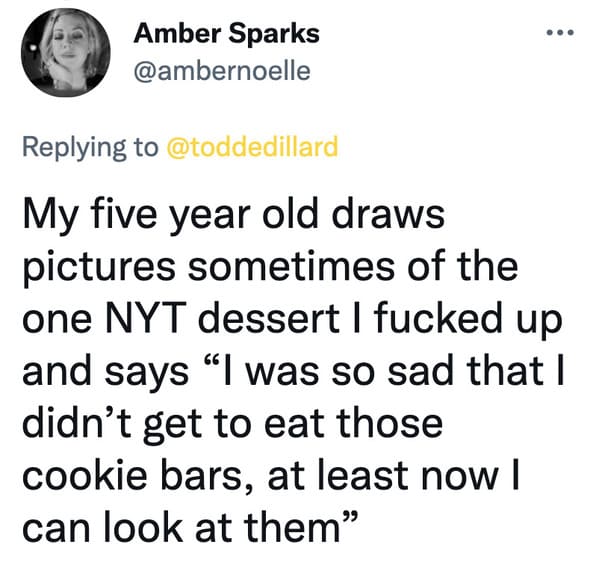
Task: Click the tweet line "pictures sometimes of the"
Action: pos(270,267)
